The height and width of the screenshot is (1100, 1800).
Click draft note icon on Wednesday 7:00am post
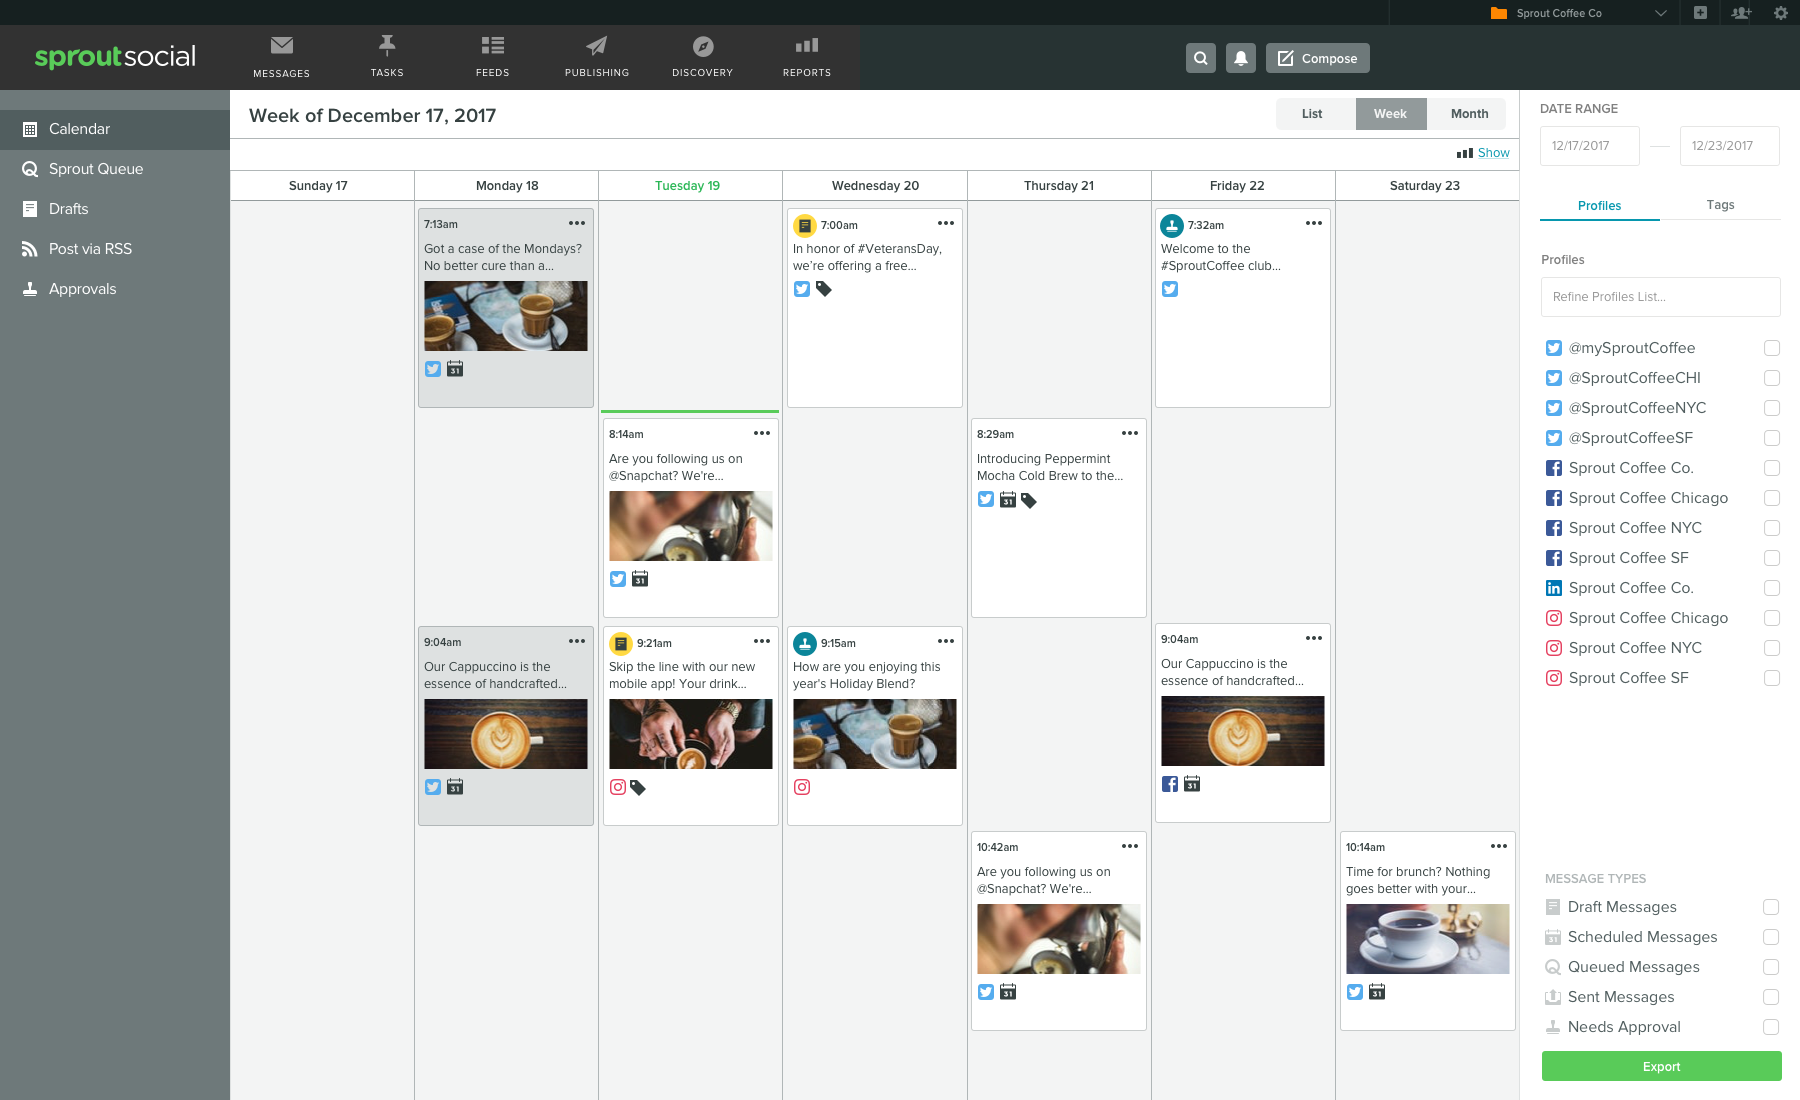[x=804, y=225]
